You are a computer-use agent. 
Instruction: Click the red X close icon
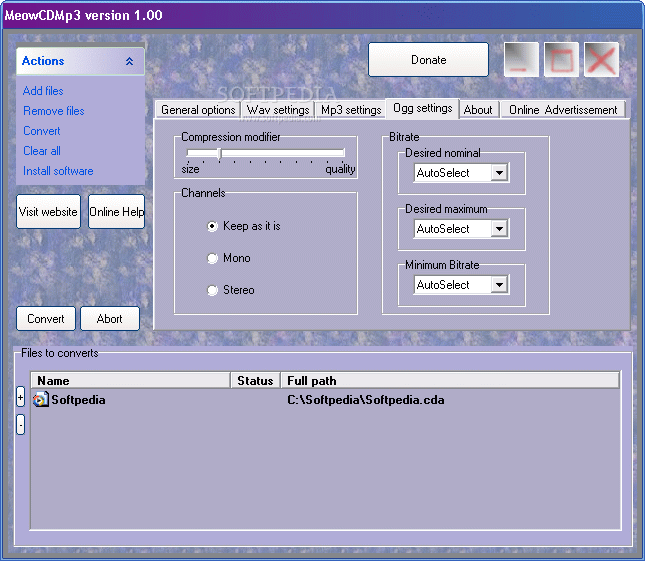click(x=601, y=60)
